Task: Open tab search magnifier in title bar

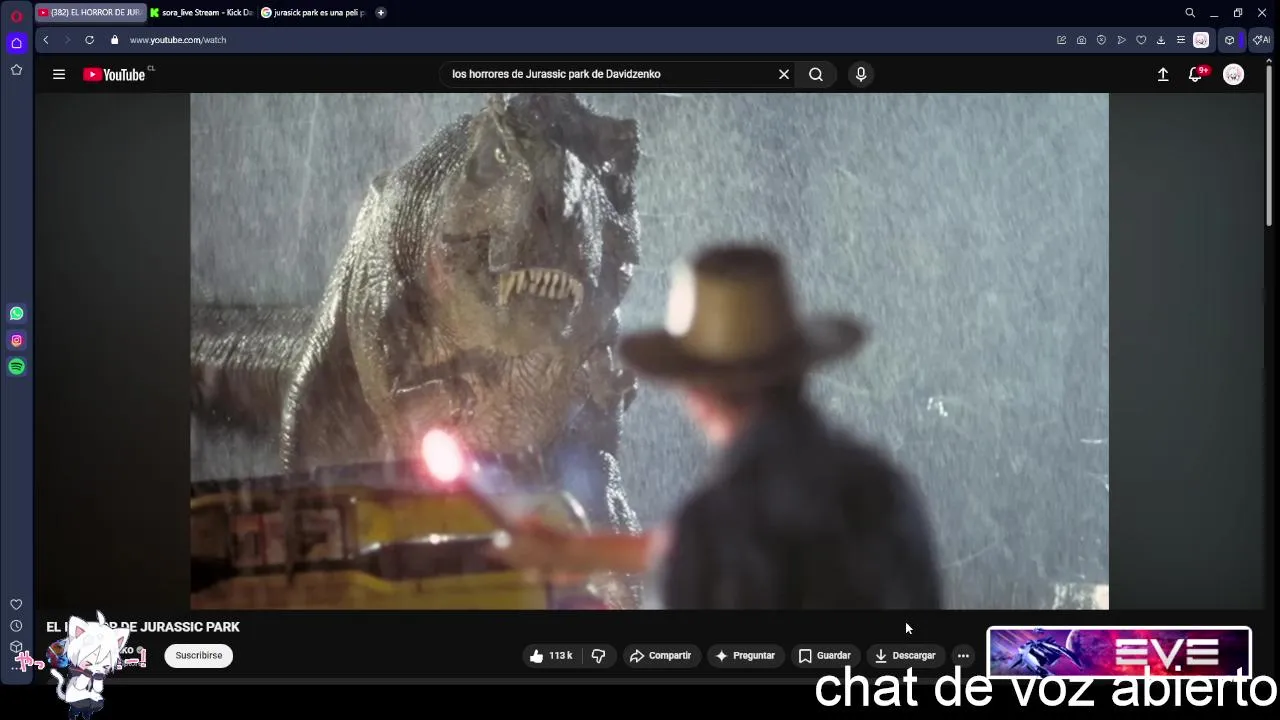Action: (x=1190, y=13)
